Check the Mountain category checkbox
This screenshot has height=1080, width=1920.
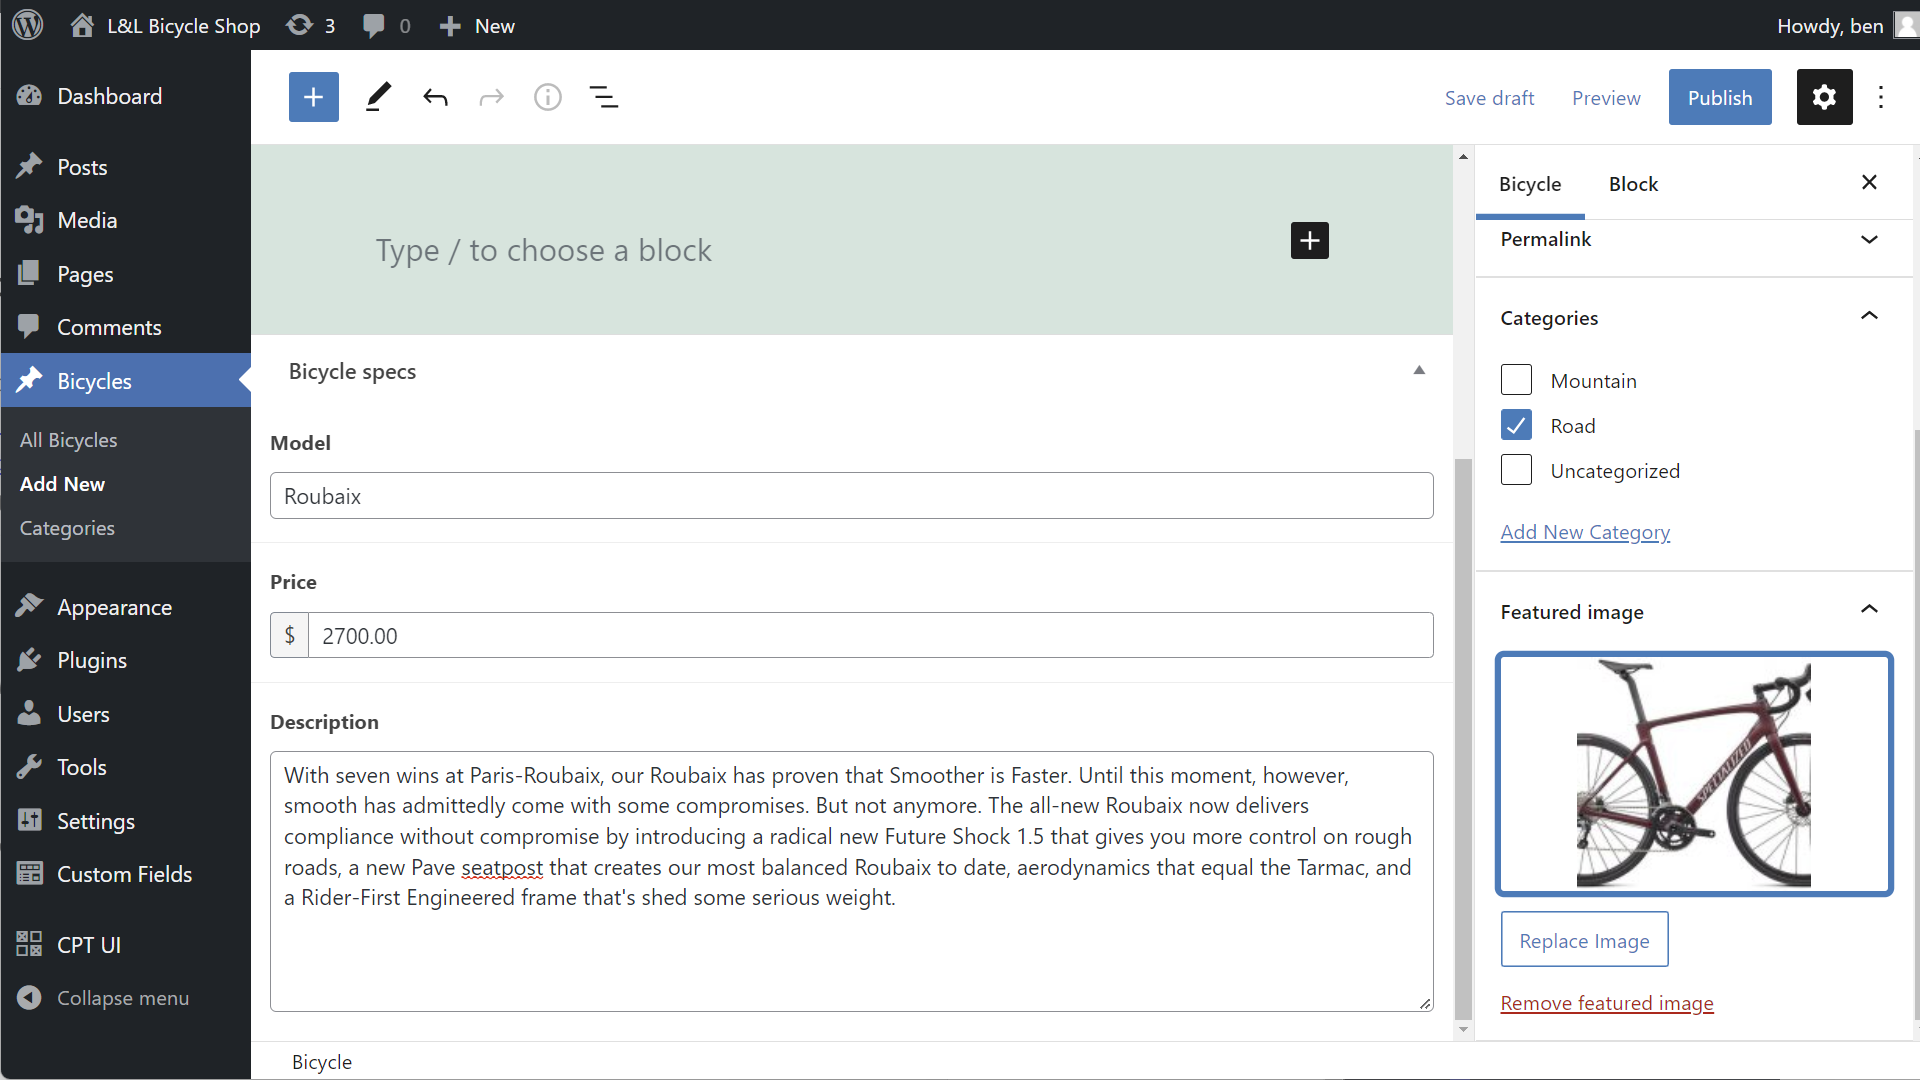1516,380
